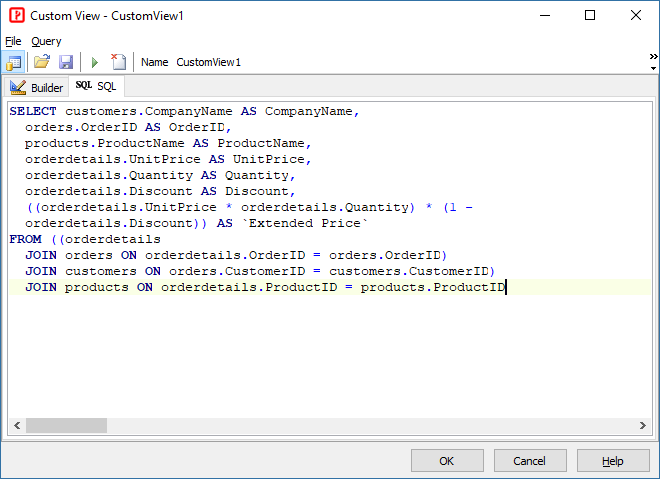The image size is (660, 479).
Task: Click the FROM keyword in SQL editor
Action: pos(24,240)
